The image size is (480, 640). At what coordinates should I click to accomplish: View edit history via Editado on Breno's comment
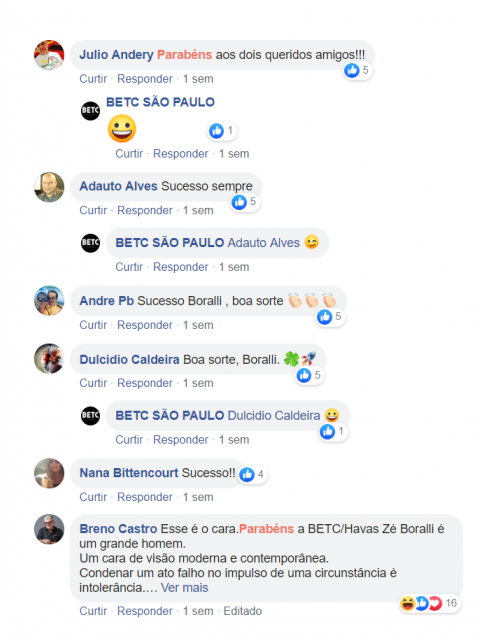[242, 611]
